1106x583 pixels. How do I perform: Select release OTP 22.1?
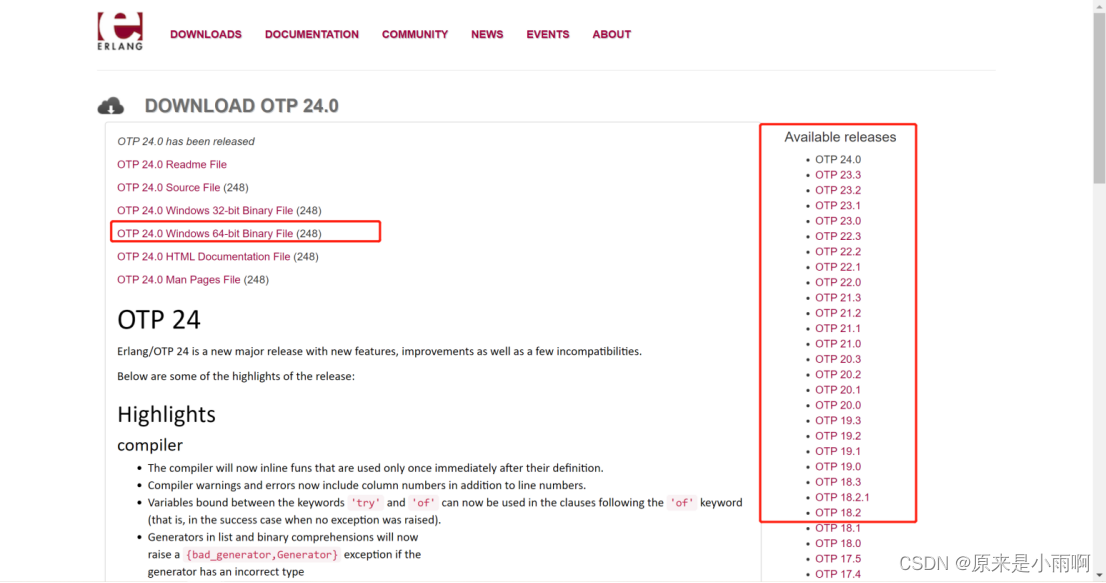[x=838, y=267]
